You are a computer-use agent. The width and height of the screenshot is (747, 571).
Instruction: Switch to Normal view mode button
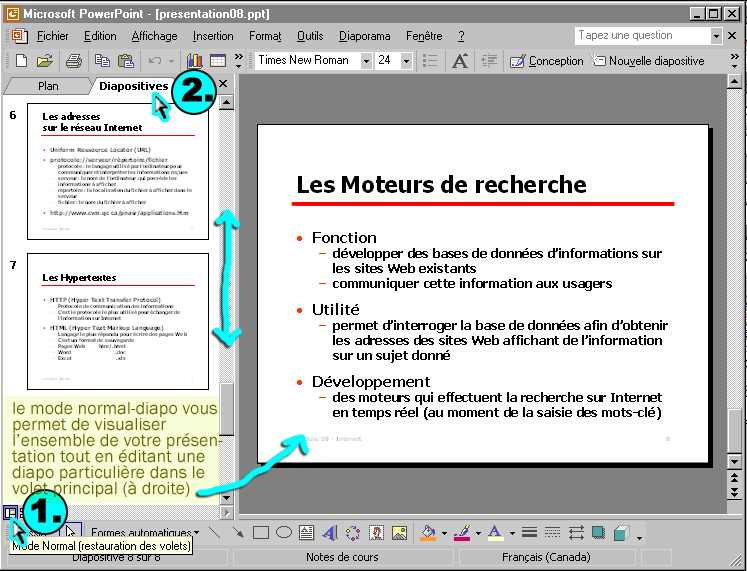click(9, 514)
